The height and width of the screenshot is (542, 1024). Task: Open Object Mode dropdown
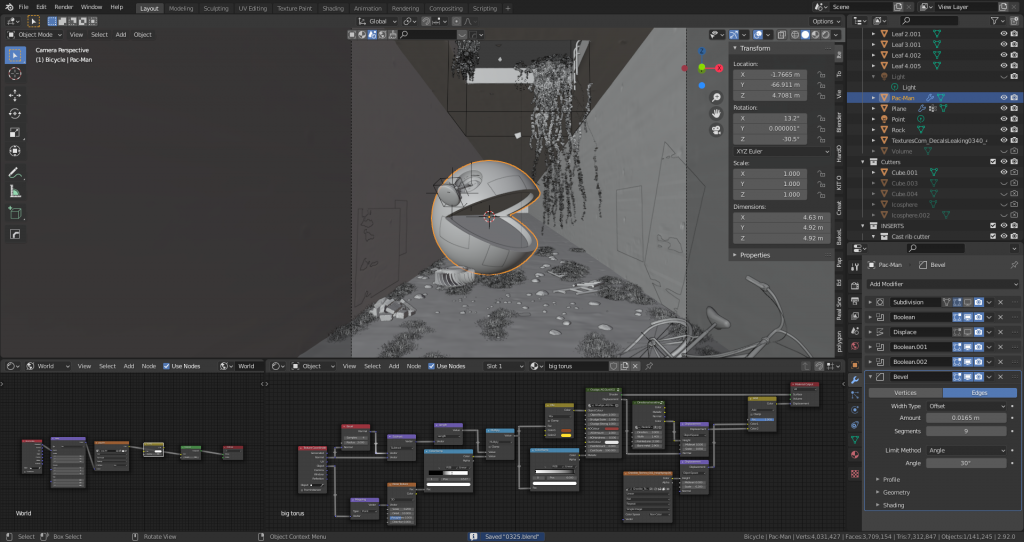pyautogui.click(x=35, y=35)
